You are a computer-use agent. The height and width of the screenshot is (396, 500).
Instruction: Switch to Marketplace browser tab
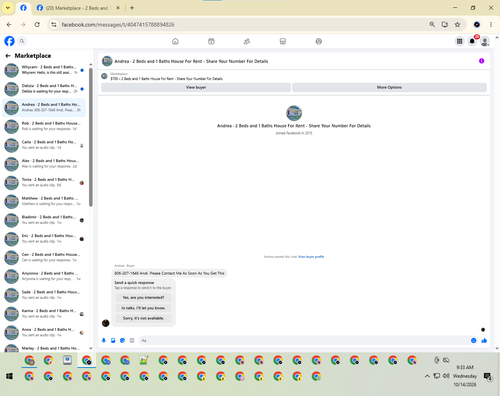pyautogui.click(x=77, y=8)
